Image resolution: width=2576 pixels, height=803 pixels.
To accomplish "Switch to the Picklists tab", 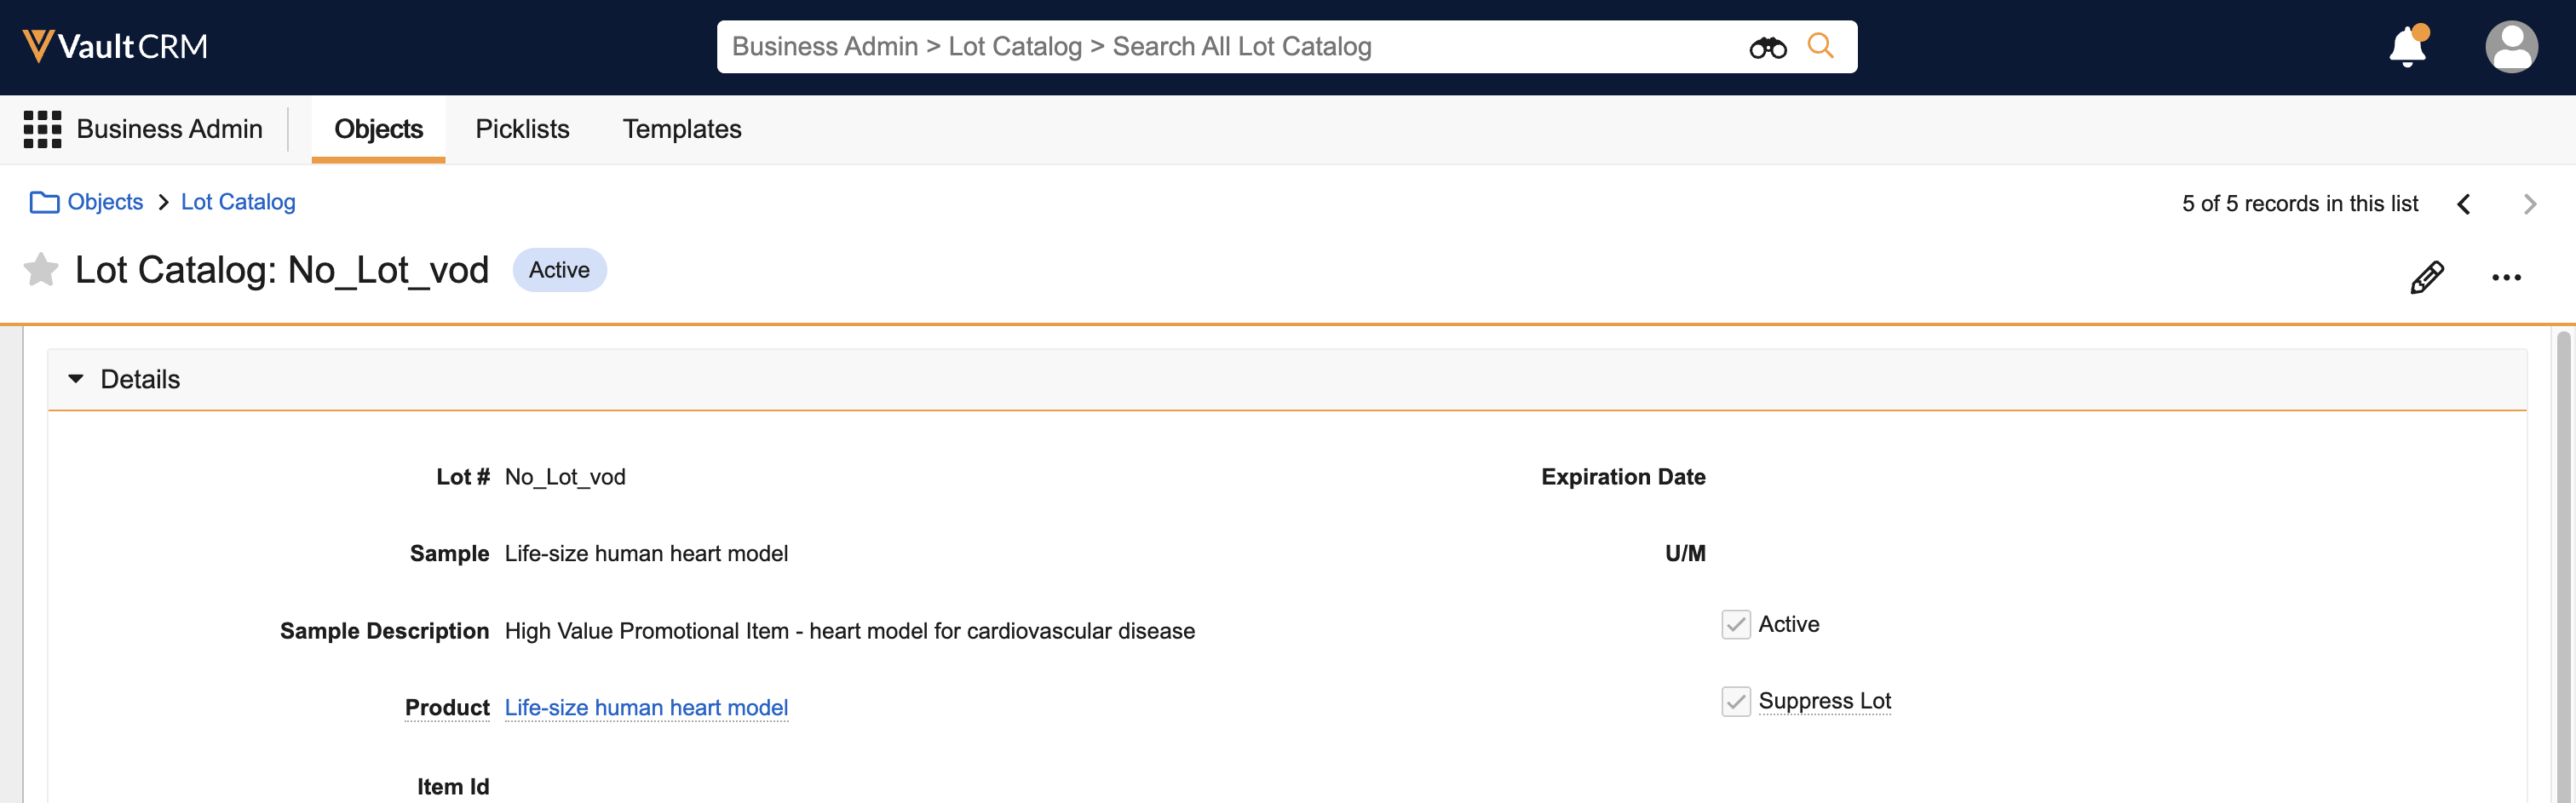I will (522, 129).
